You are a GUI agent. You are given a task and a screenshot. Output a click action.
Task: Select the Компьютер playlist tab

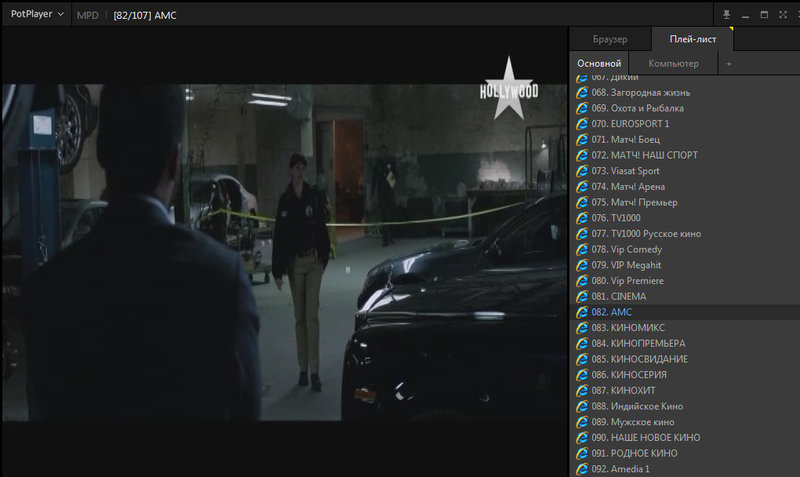(673, 63)
